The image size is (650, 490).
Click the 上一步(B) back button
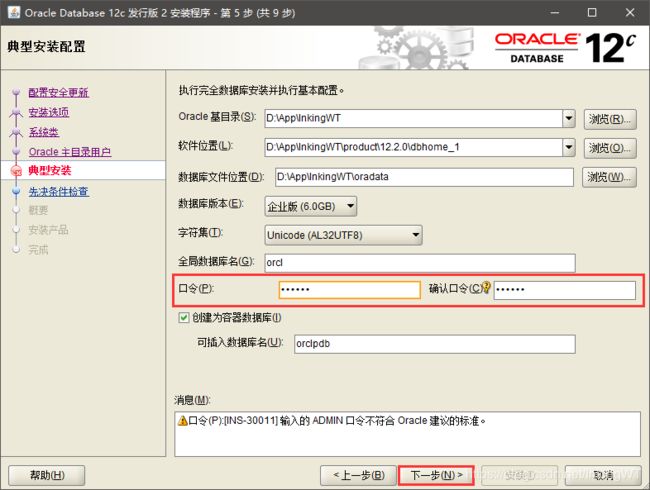click(358, 475)
